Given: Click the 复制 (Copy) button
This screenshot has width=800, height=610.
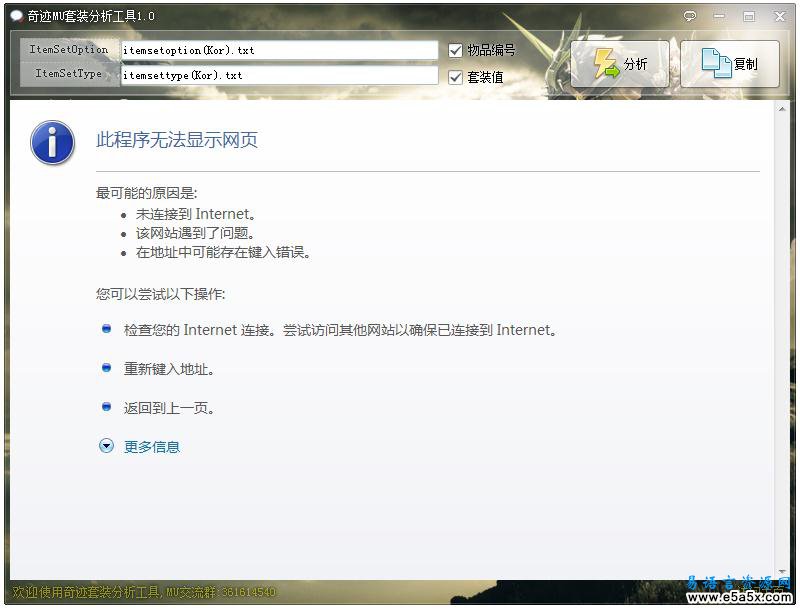Looking at the screenshot, I should [730, 64].
